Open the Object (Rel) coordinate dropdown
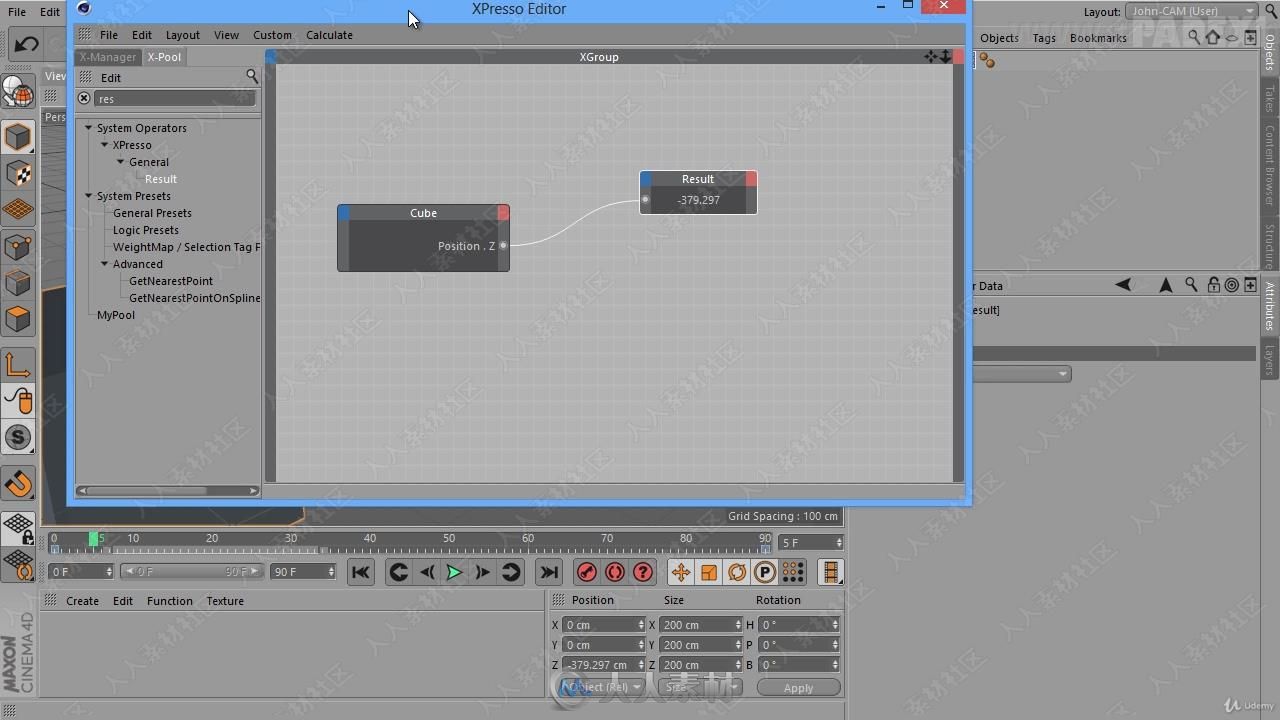 [601, 687]
